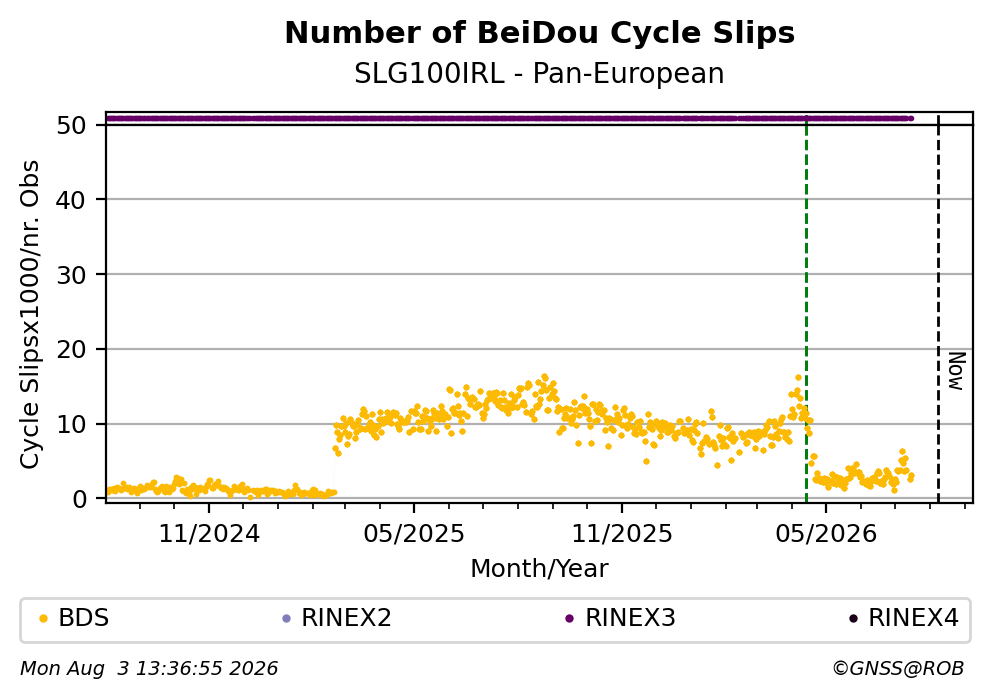Click the ©GNSS@ROB credit text
Image resolution: width=993 pixels, height=699 pixels.
(898, 669)
